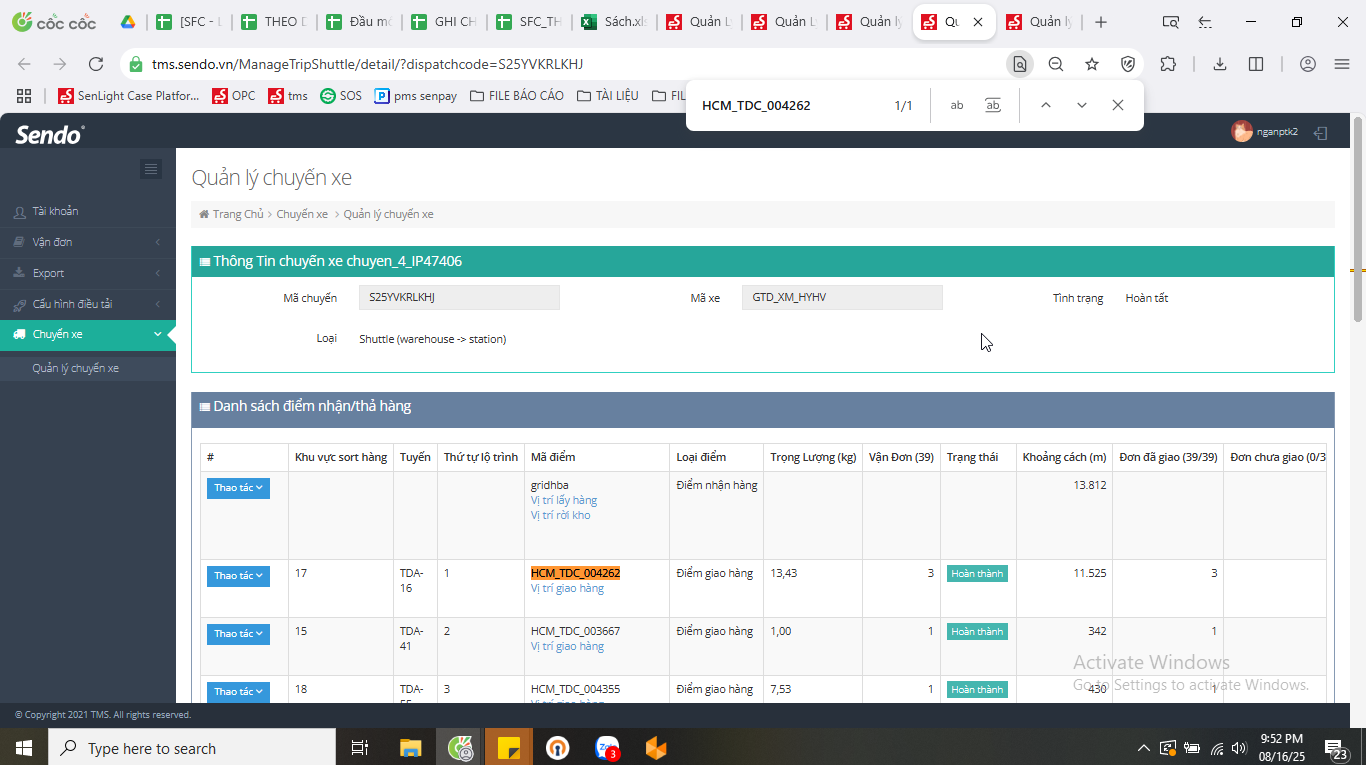The height and width of the screenshot is (765, 1366).
Task: Click the logout icon beside nganptk2
Action: (x=1321, y=132)
